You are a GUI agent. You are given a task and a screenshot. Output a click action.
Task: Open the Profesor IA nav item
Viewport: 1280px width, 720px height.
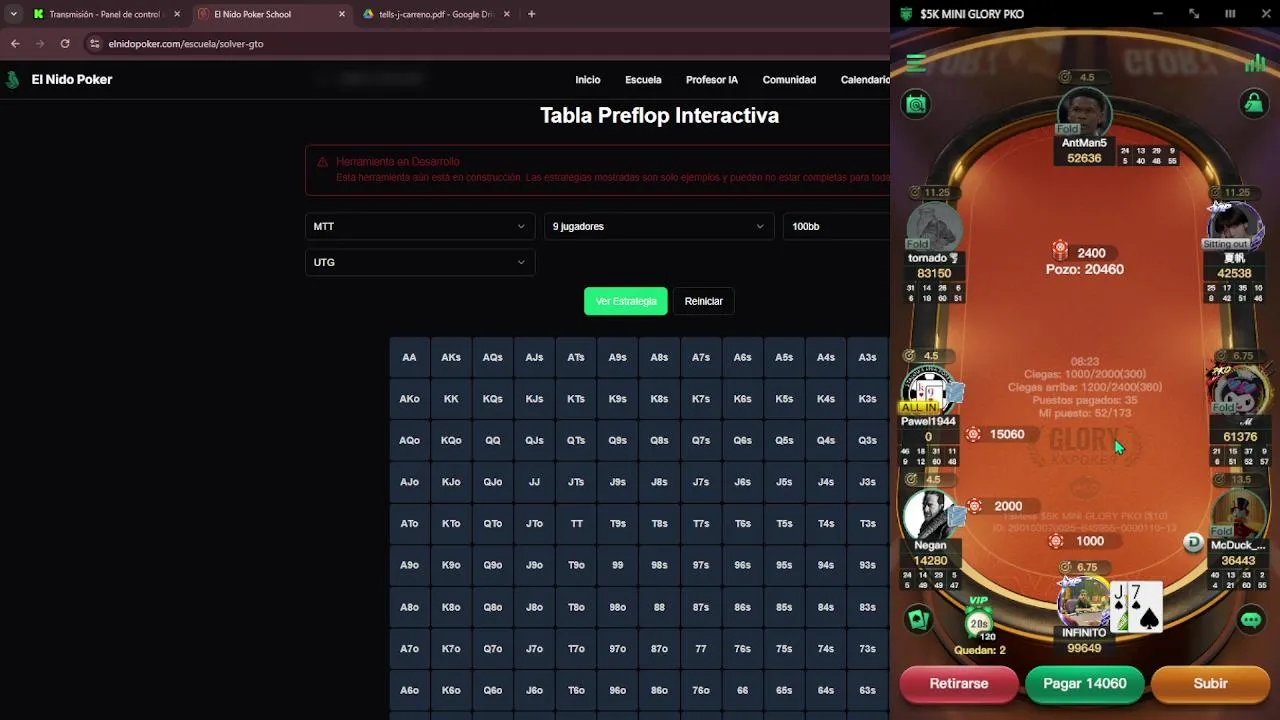(712, 80)
